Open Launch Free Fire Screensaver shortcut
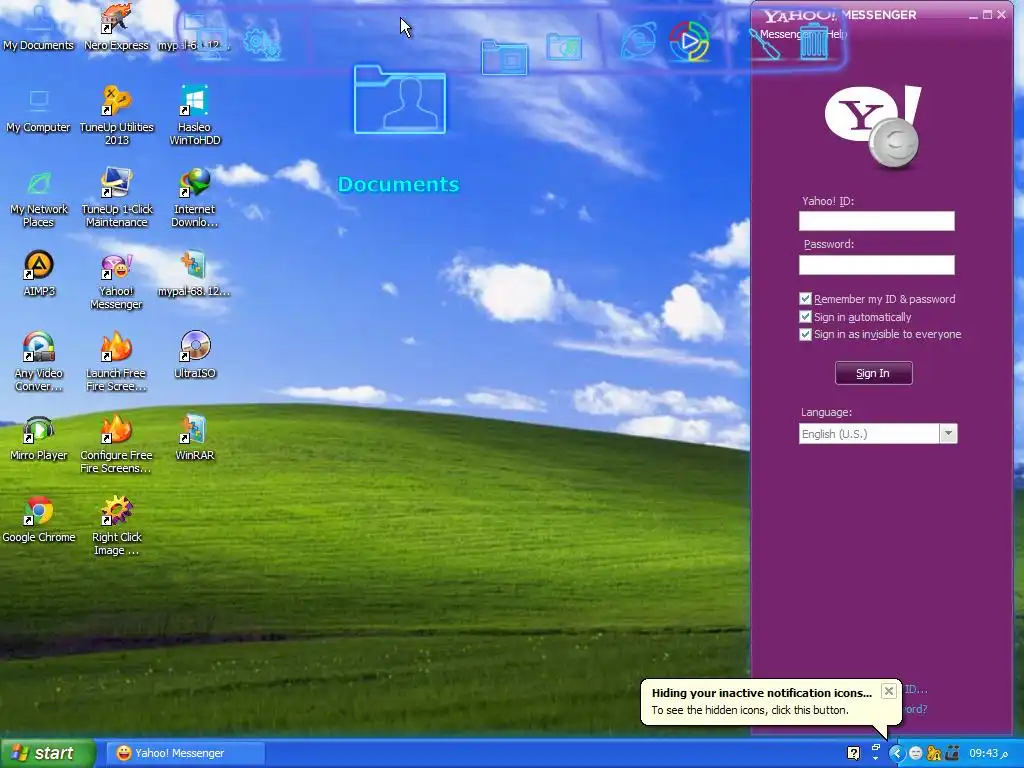Viewport: 1024px width, 768px height. click(116, 362)
